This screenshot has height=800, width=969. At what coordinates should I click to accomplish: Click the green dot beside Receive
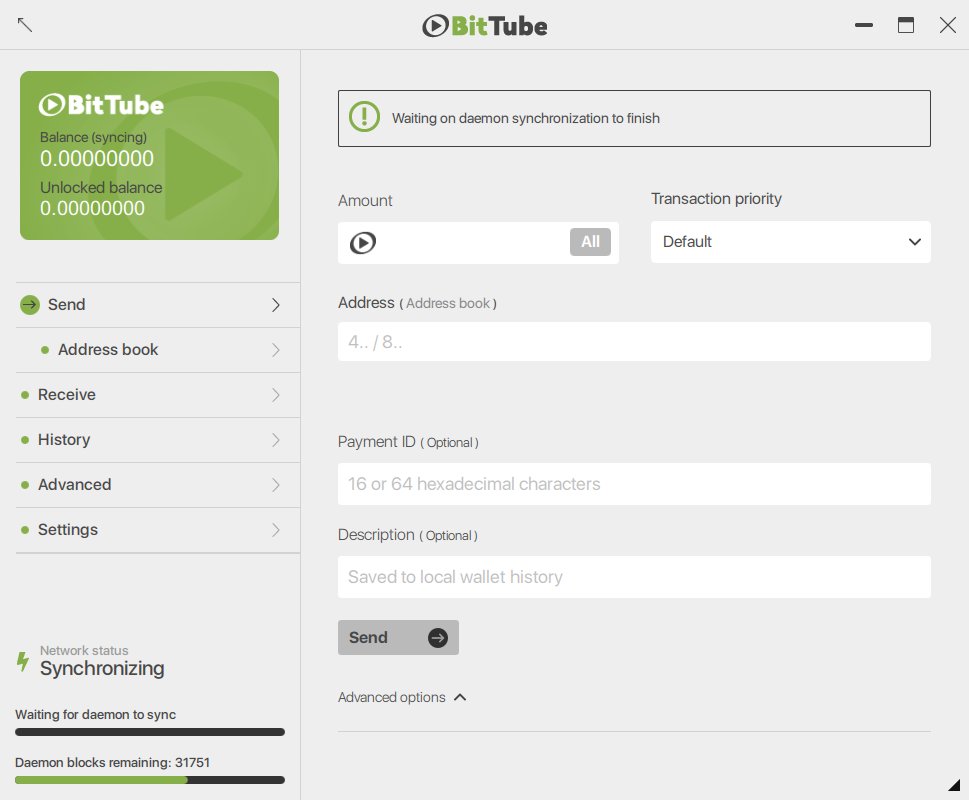(x=25, y=395)
